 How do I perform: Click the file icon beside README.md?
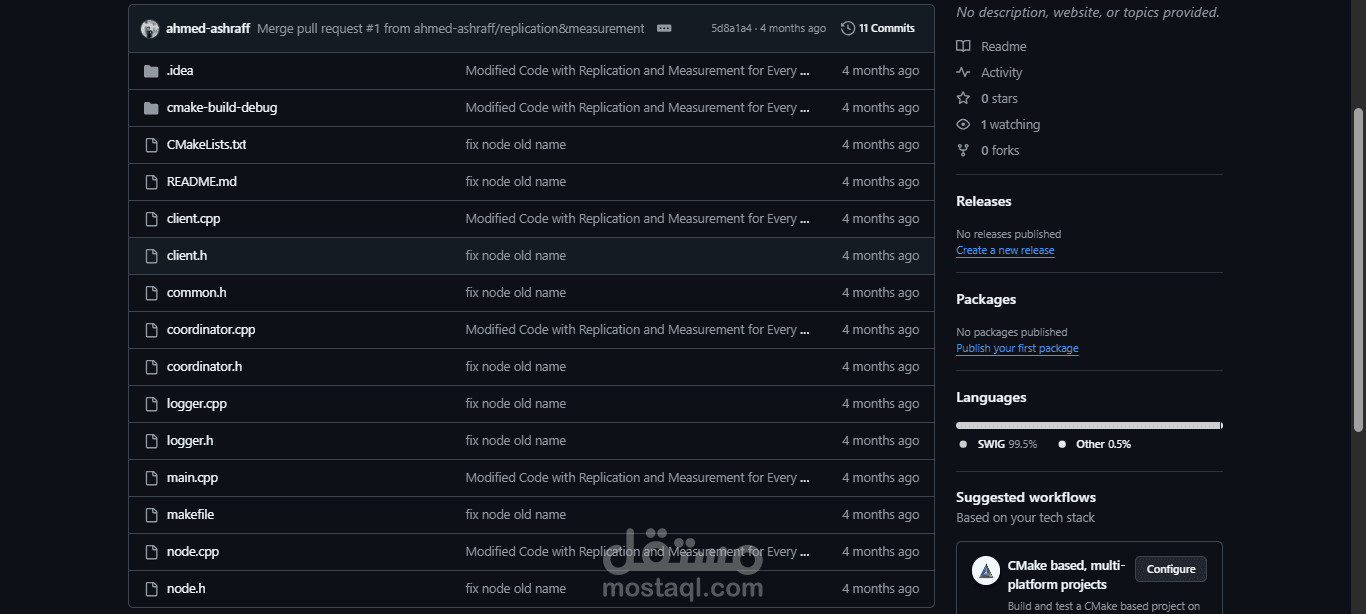(x=151, y=182)
